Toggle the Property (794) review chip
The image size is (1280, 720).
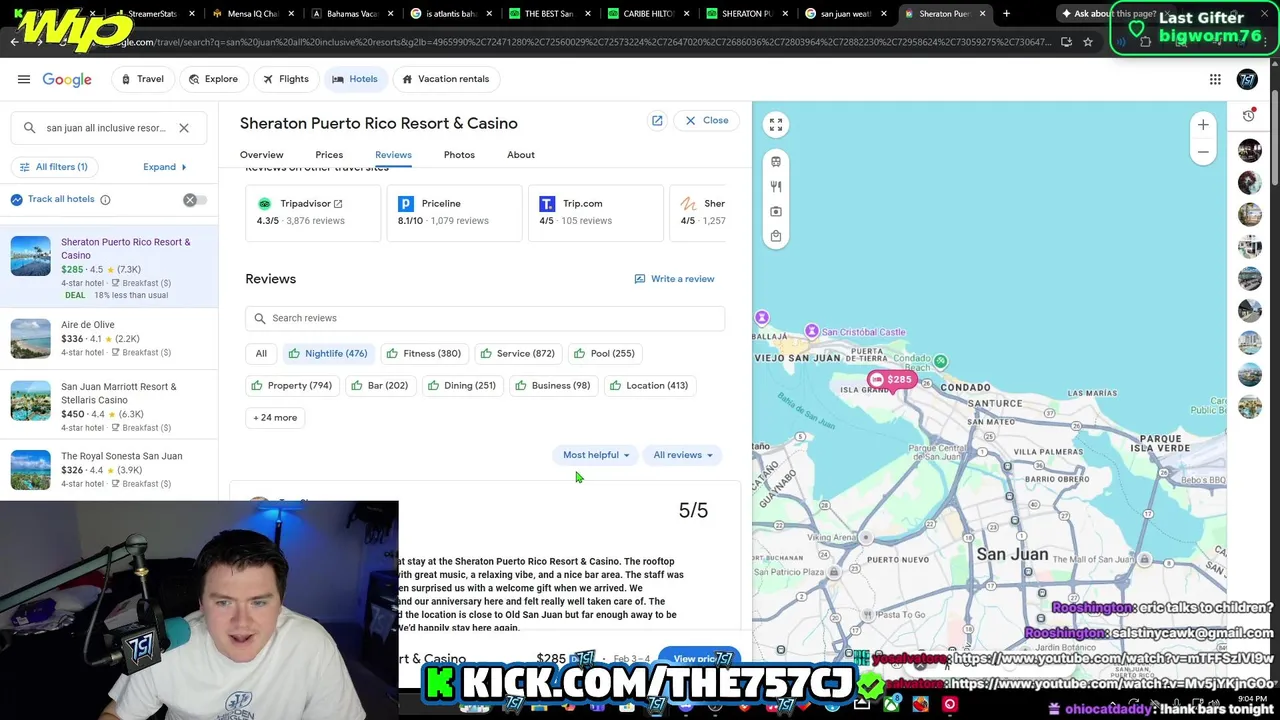coord(293,385)
